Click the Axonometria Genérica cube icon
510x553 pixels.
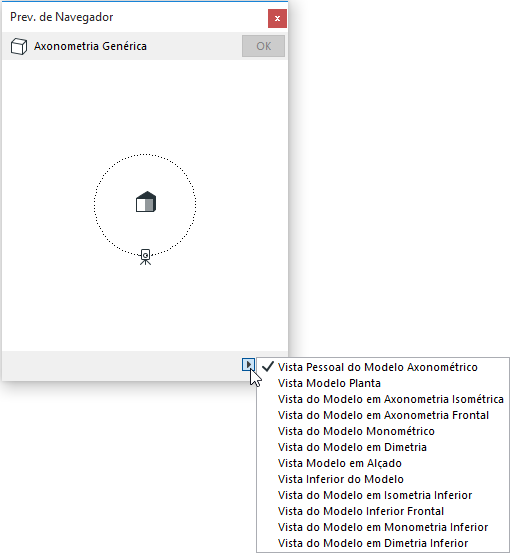[x=19, y=46]
